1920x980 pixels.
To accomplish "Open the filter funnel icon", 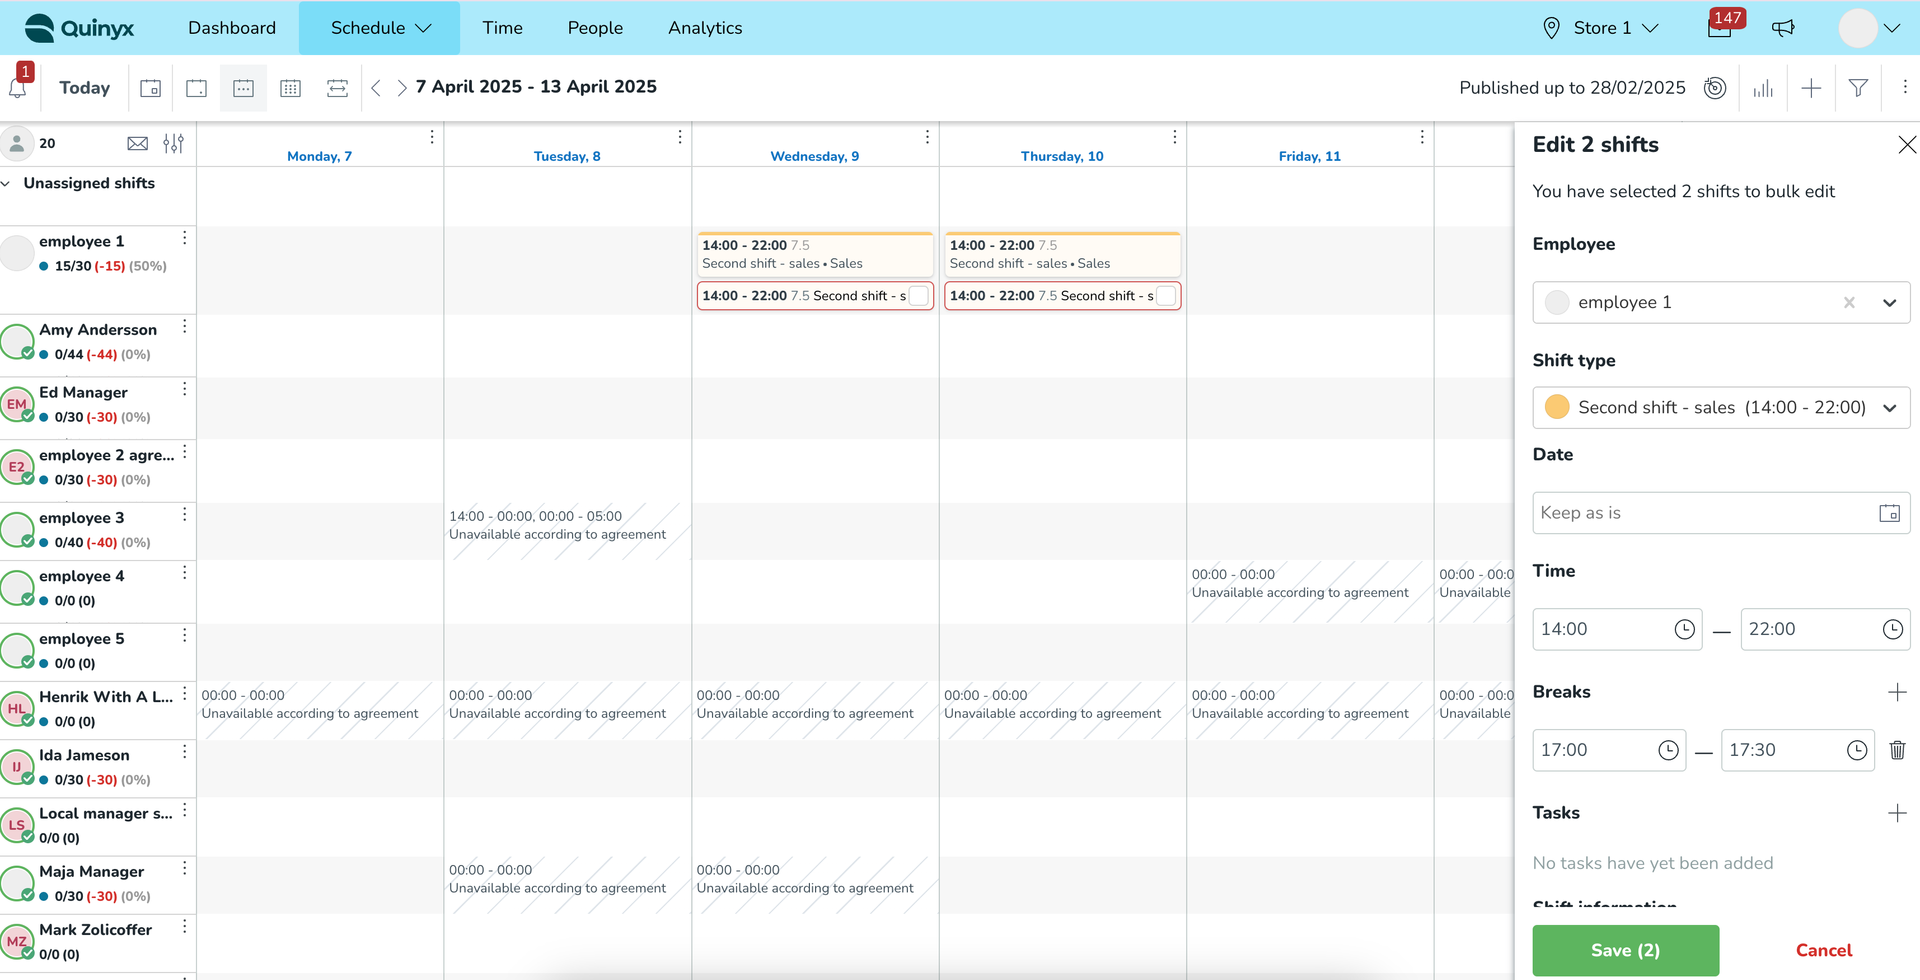I will [x=1858, y=88].
